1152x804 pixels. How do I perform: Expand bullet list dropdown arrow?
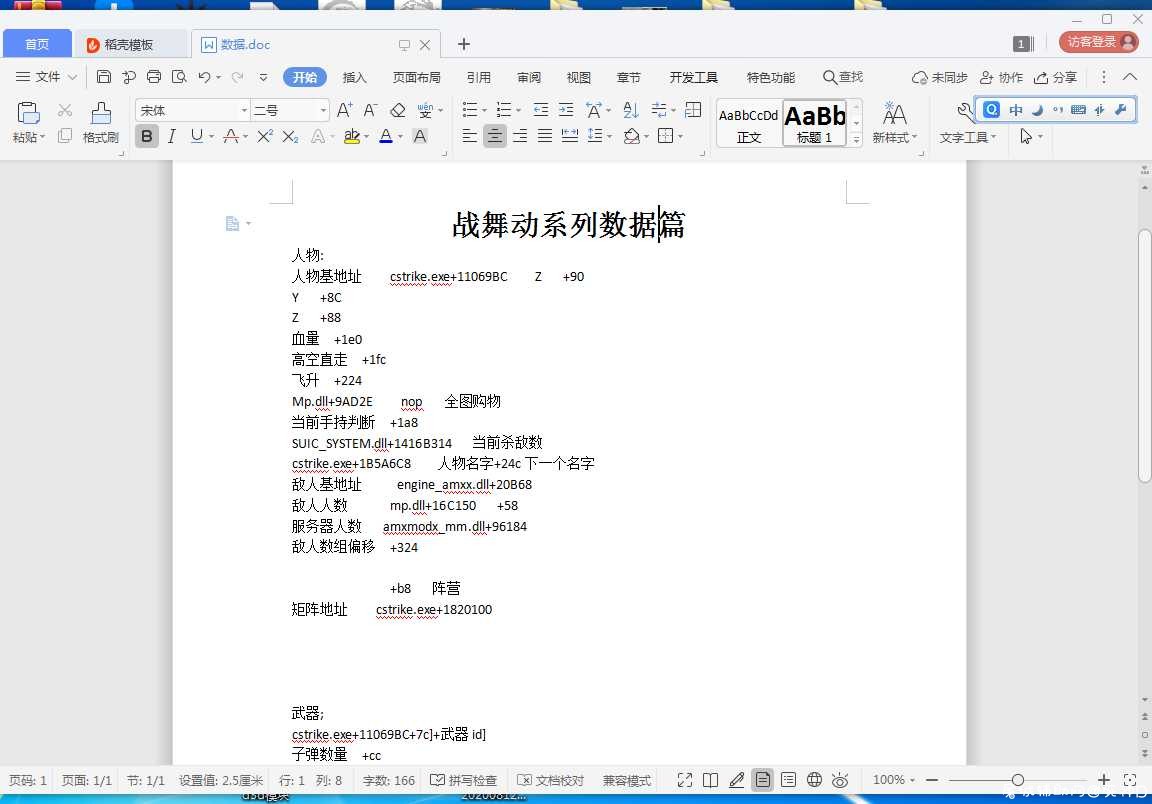(483, 111)
